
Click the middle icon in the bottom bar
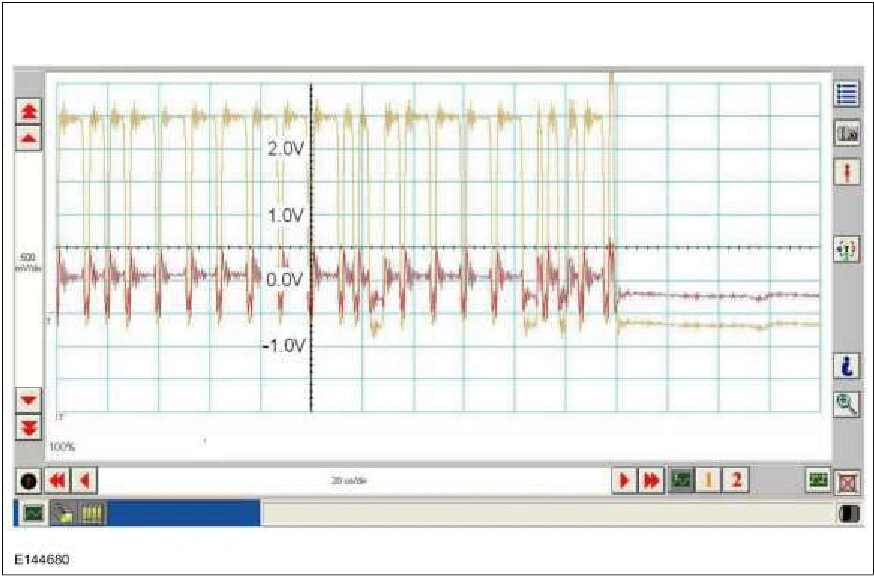[x=62, y=513]
